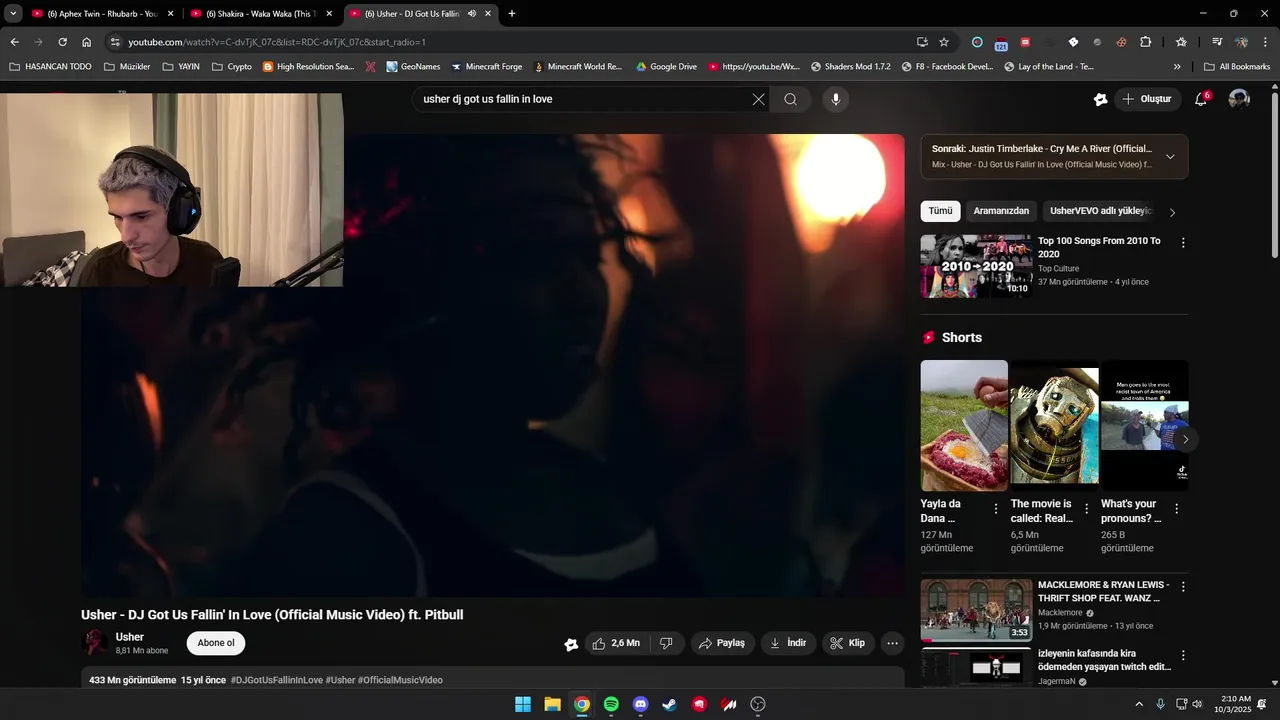1280x720 pixels.
Task: Open a new browser tab
Action: click(512, 14)
